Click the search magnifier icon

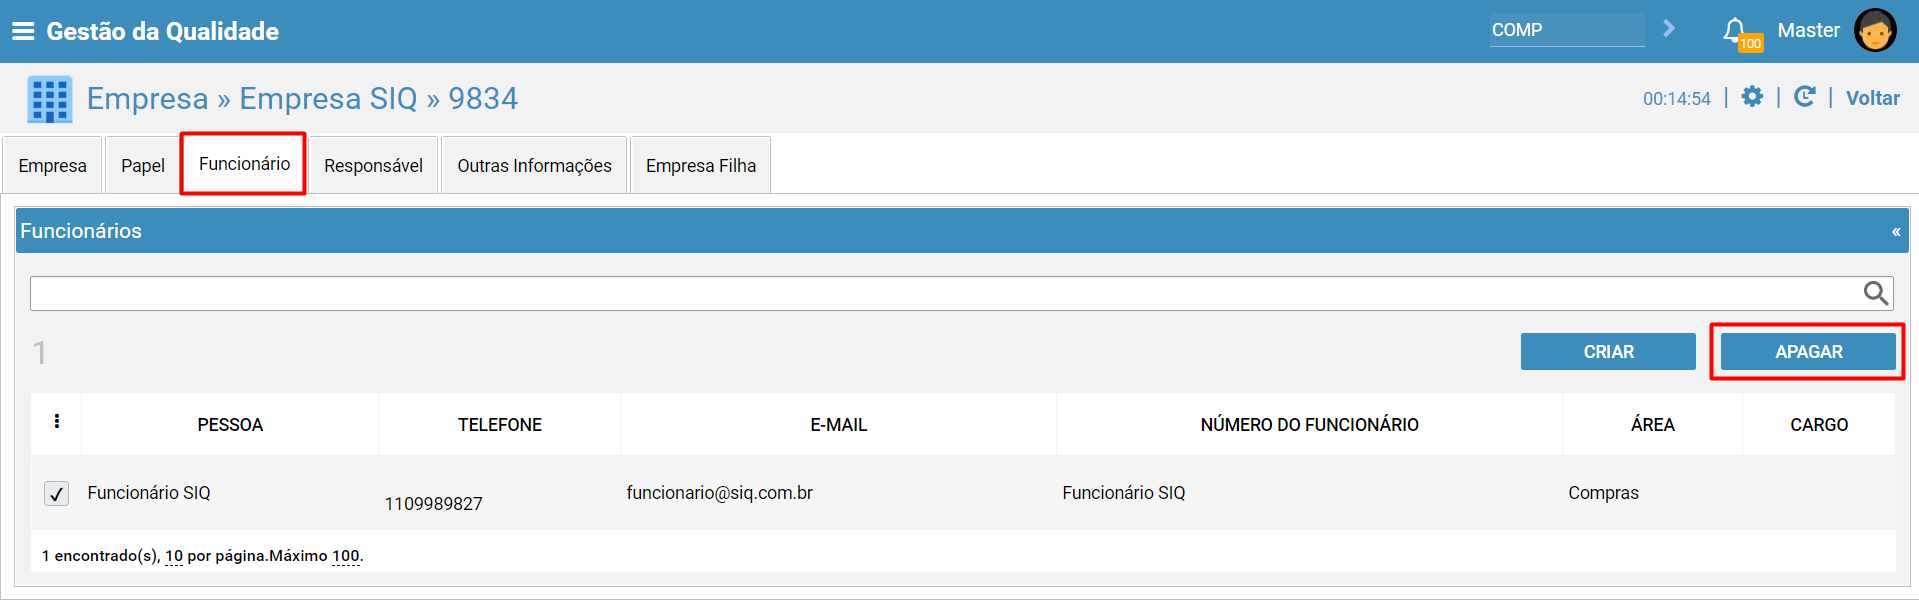pyautogui.click(x=1876, y=293)
